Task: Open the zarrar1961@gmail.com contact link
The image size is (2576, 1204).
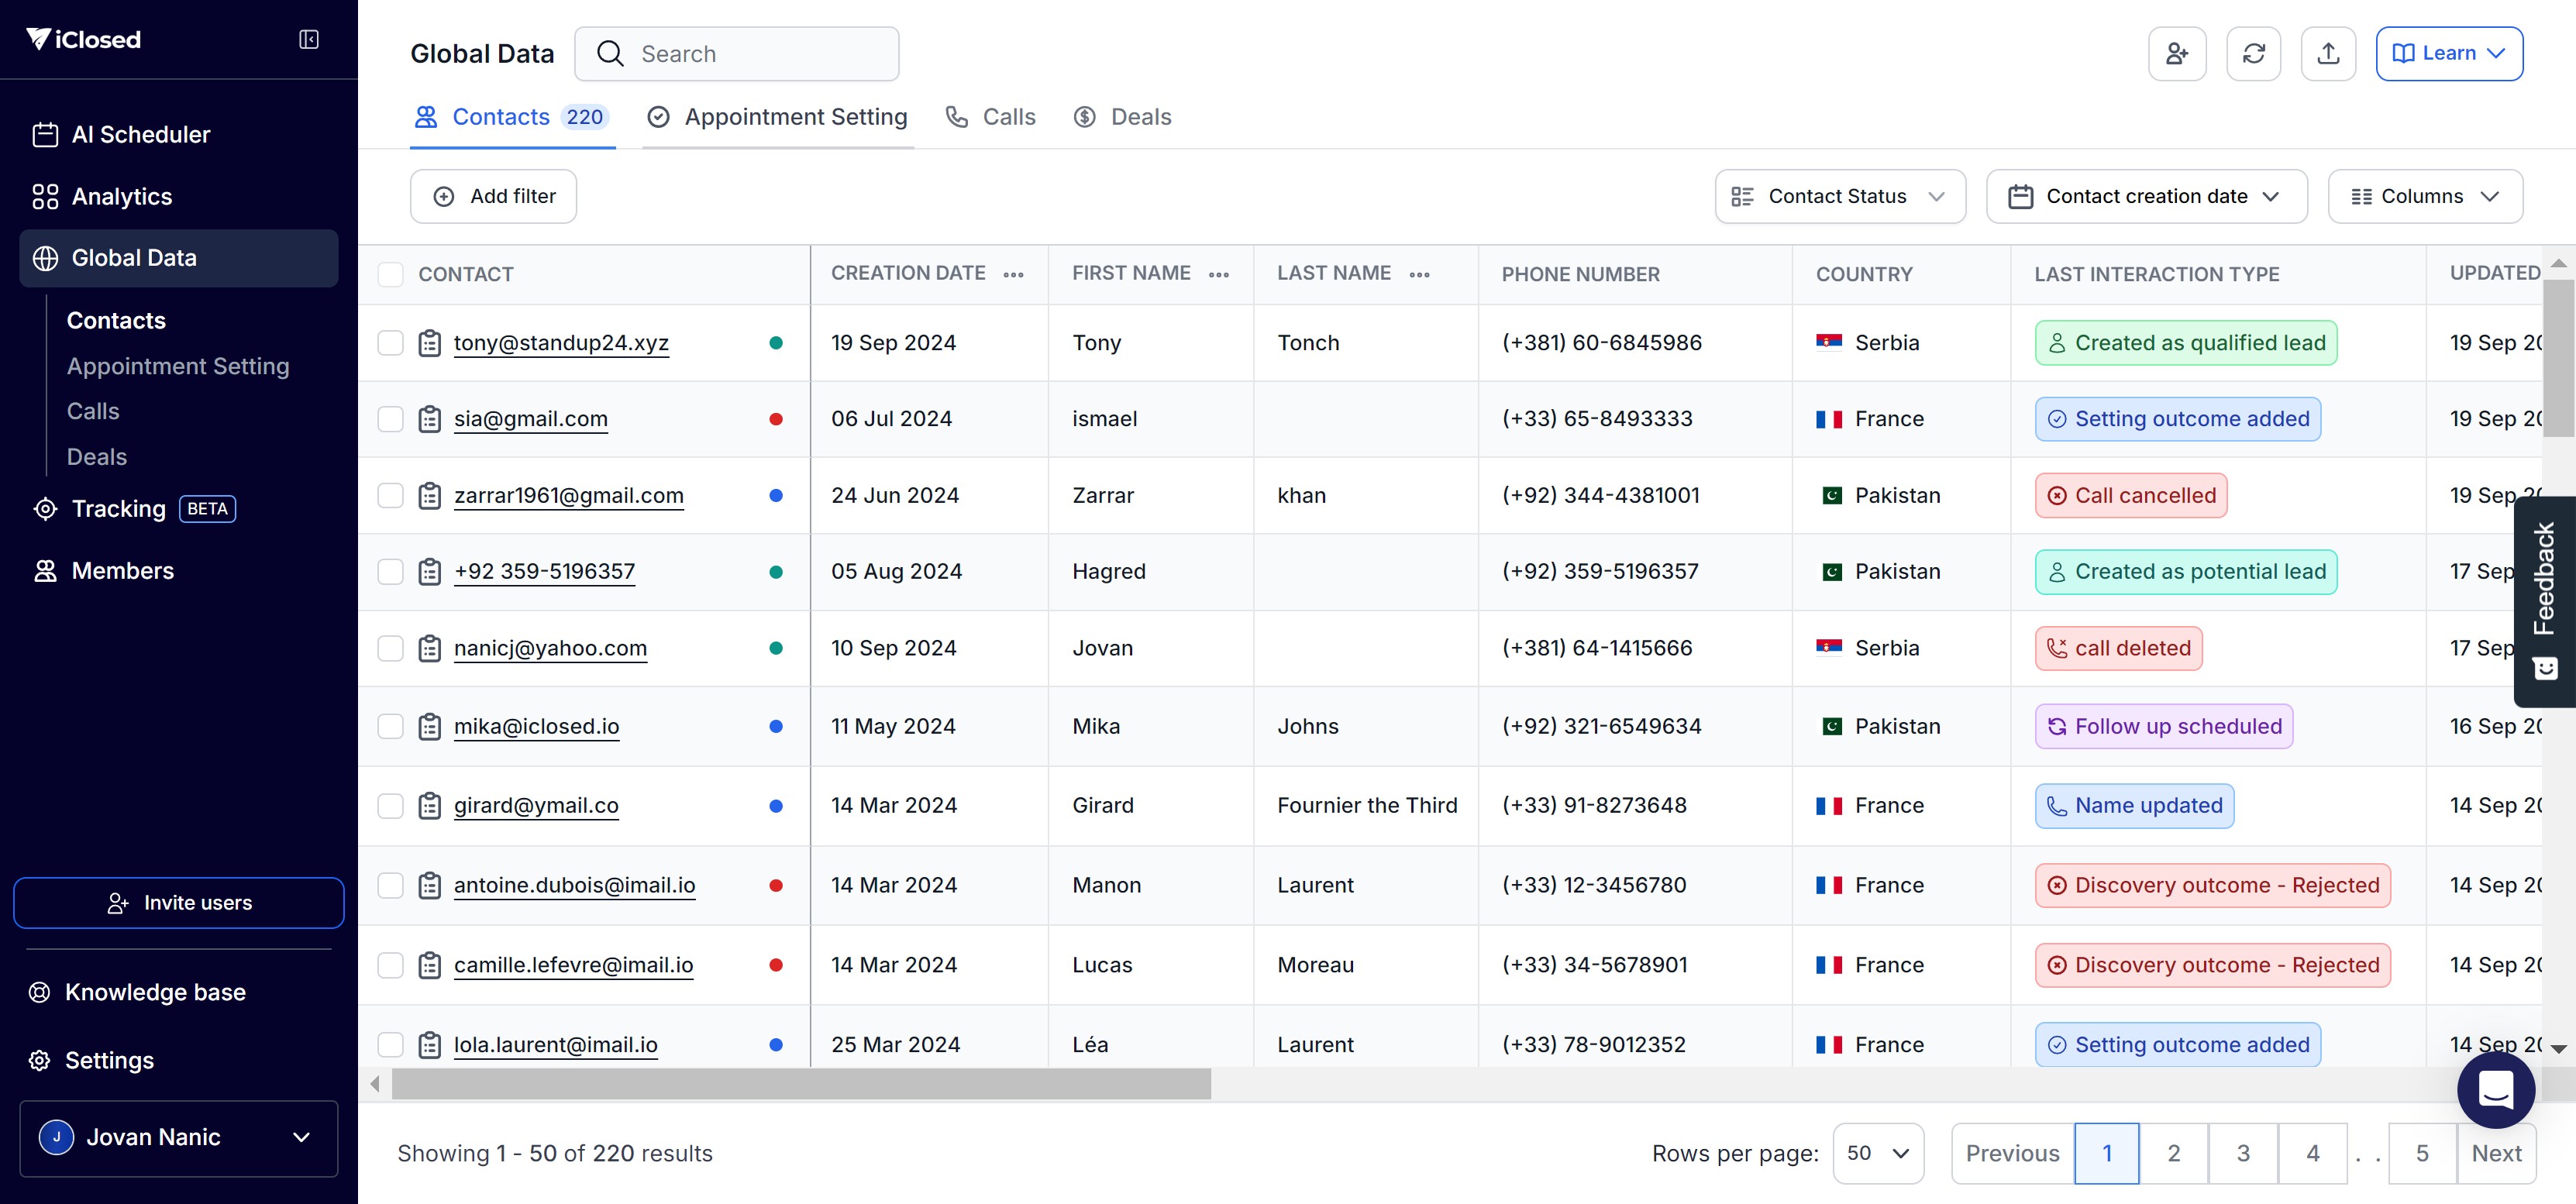Action: click(x=568, y=495)
